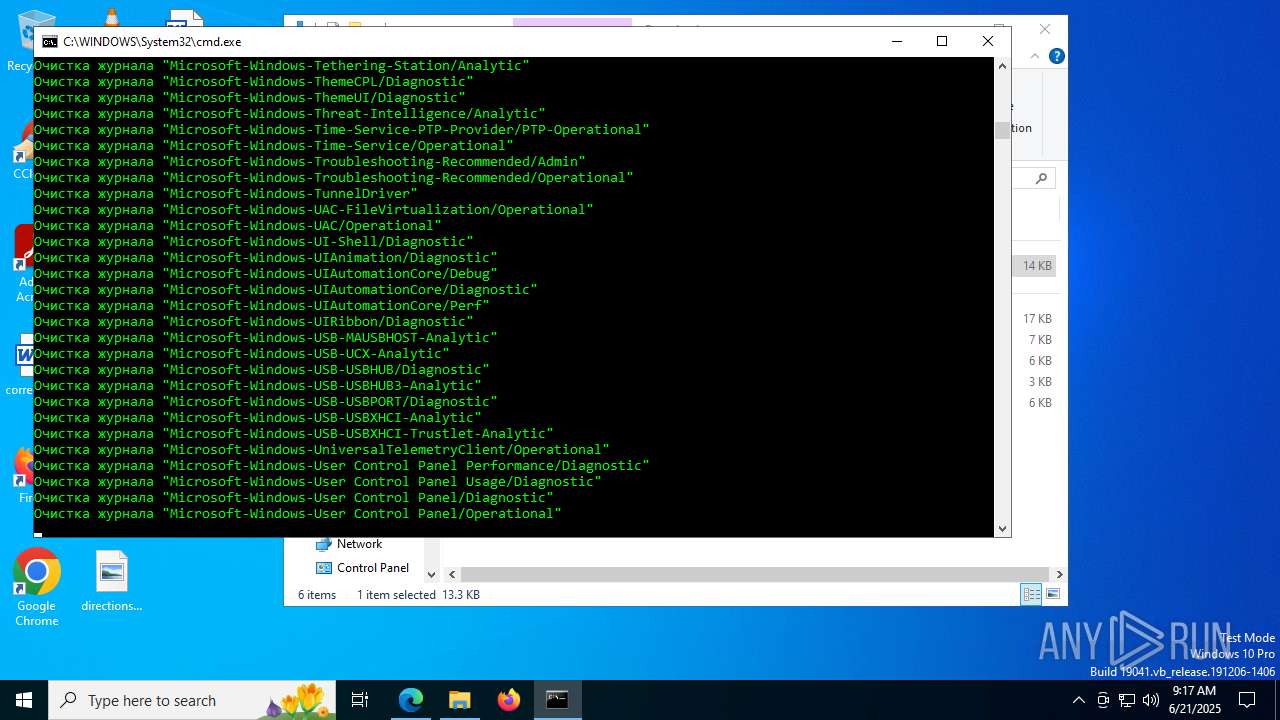Viewport: 1280px width, 720px height.
Task: Click the '1 item selected 13.3 KB' status text
Action: 418,595
